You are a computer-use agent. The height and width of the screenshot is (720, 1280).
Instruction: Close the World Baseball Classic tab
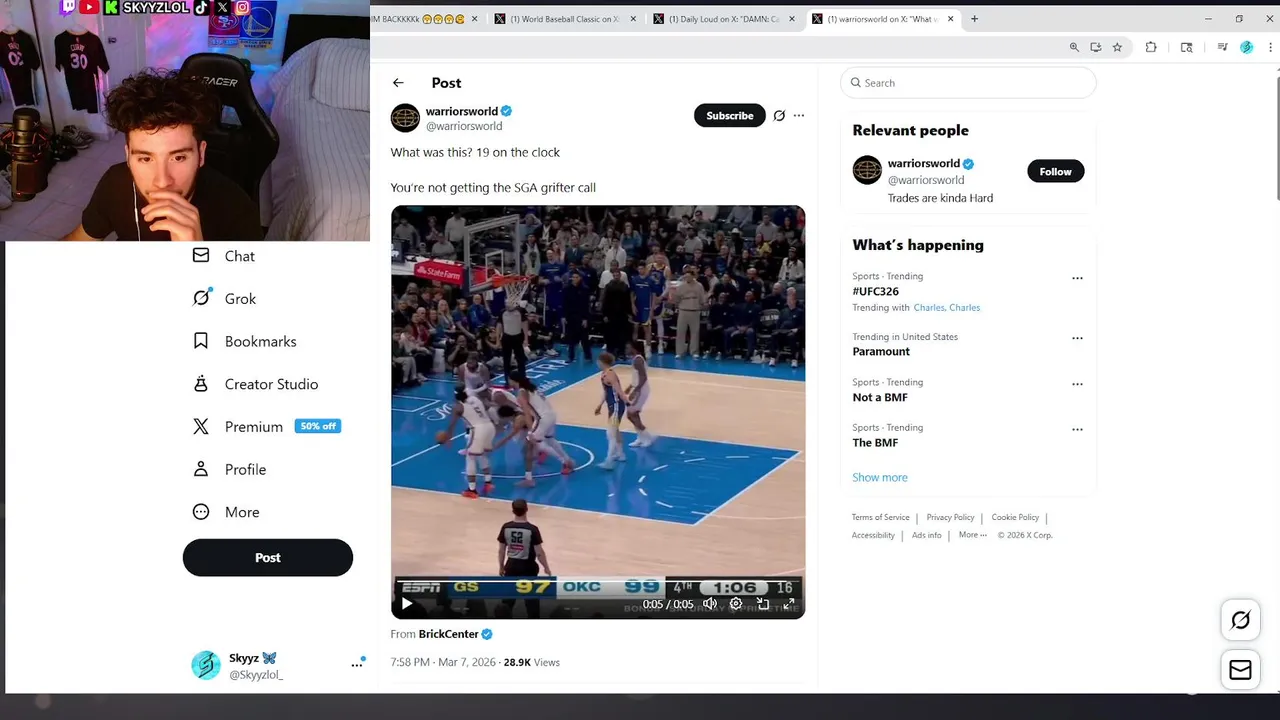point(634,19)
